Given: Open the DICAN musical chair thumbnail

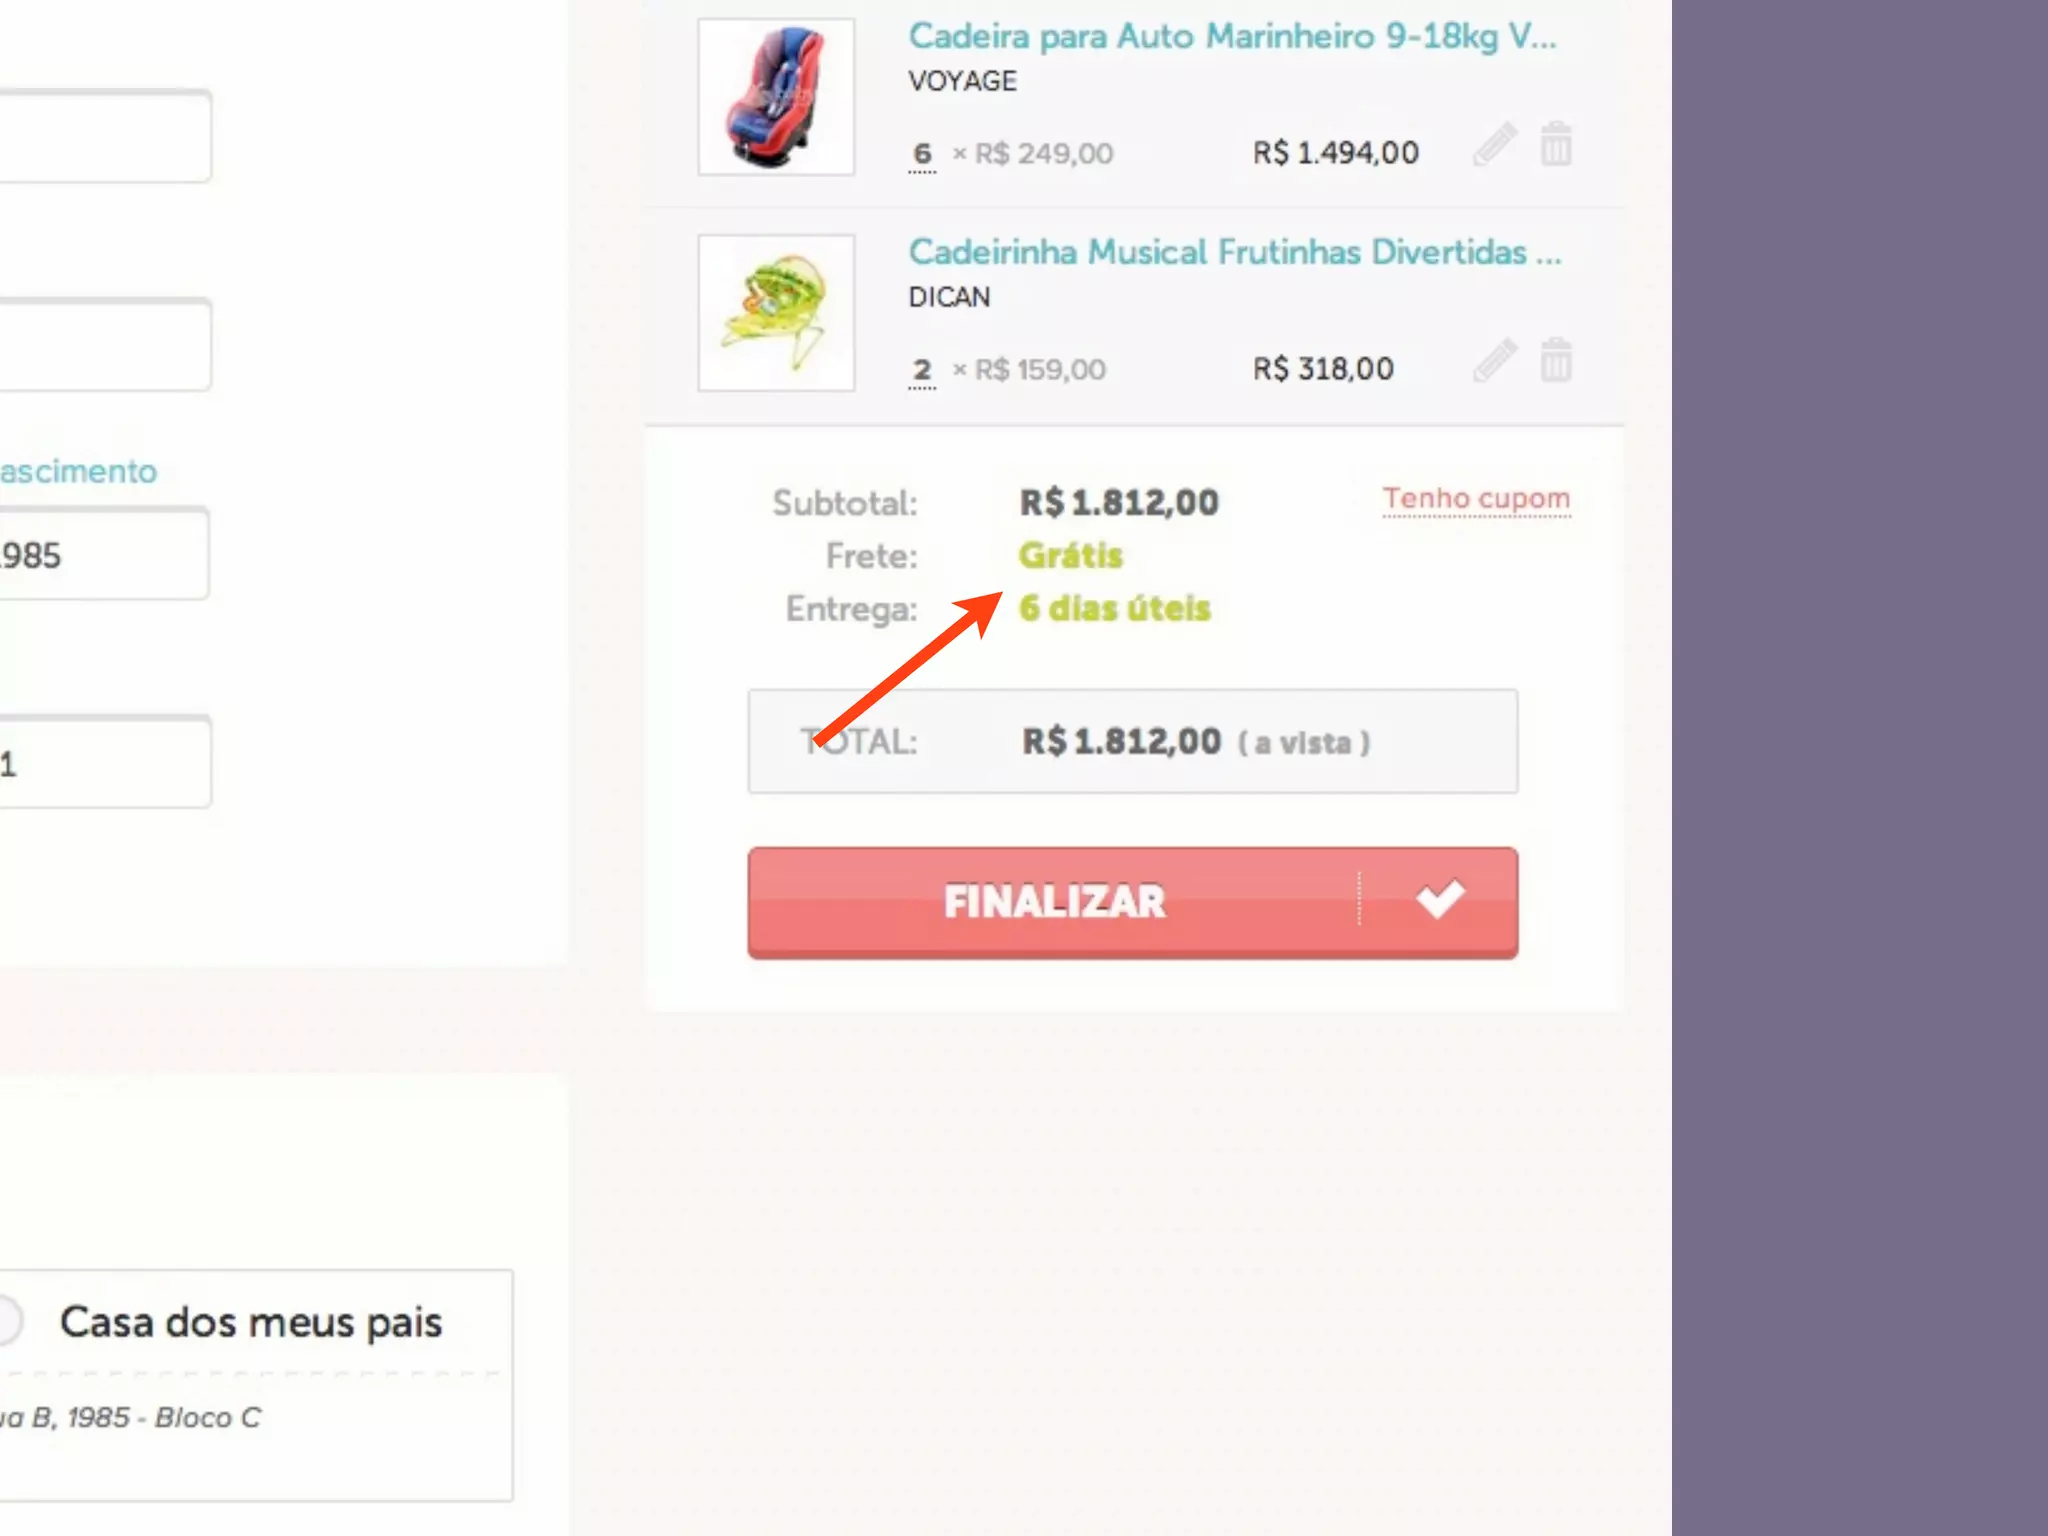Looking at the screenshot, I should [776, 313].
